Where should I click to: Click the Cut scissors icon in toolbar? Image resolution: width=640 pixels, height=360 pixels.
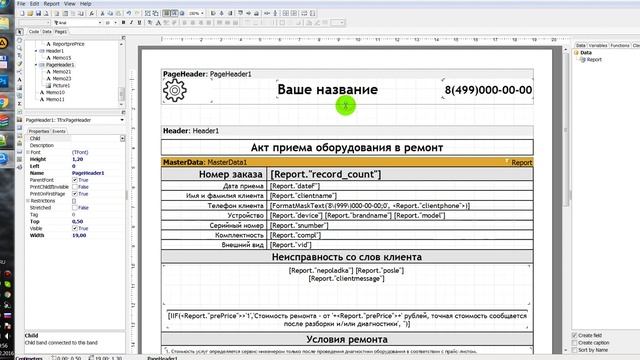click(102, 13)
